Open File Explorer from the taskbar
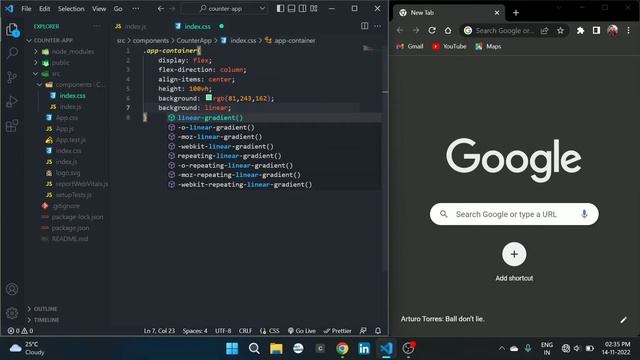 [276, 349]
